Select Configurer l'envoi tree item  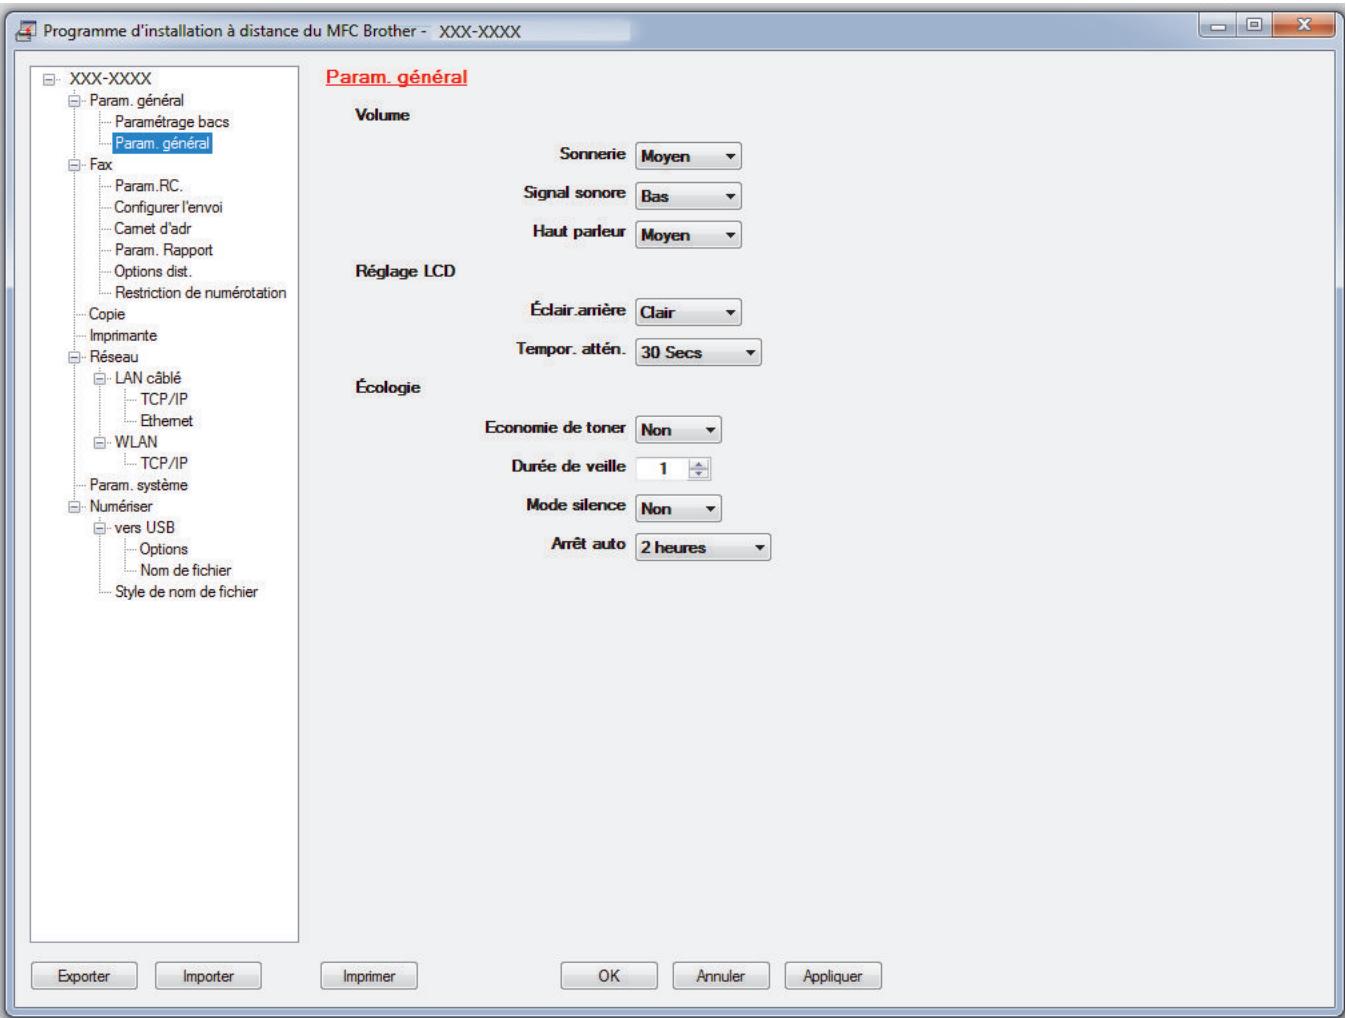(x=168, y=207)
